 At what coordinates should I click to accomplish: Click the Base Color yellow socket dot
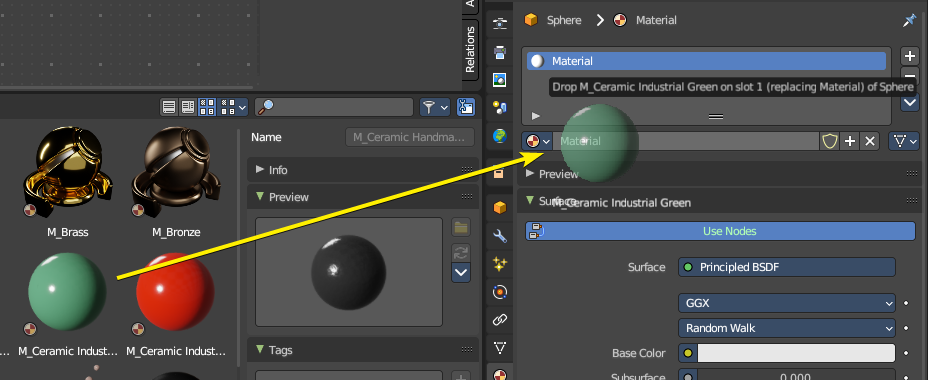688,353
